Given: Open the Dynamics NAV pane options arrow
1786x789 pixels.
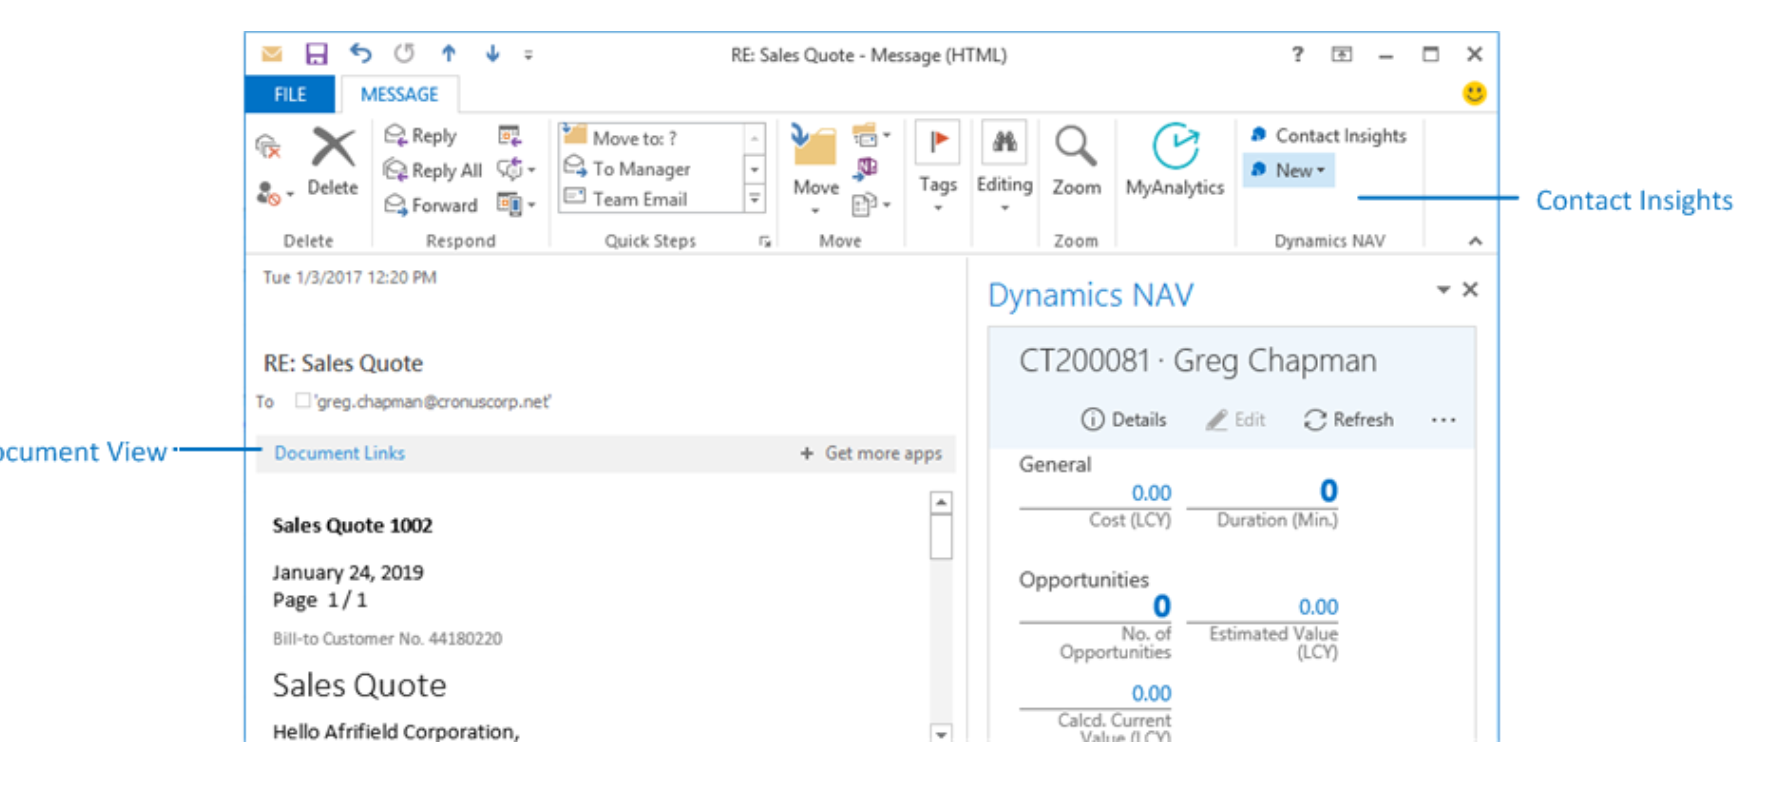Looking at the screenshot, I should pos(1443,290).
